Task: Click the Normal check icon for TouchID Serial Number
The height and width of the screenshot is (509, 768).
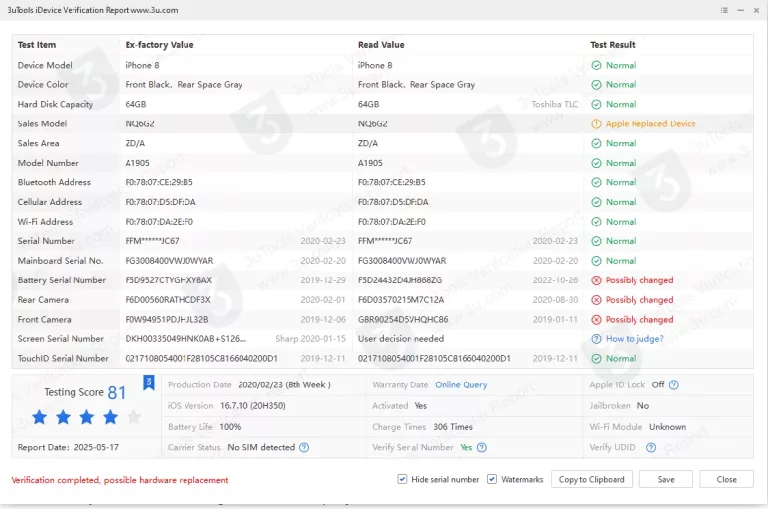Action: pyautogui.click(x=596, y=359)
